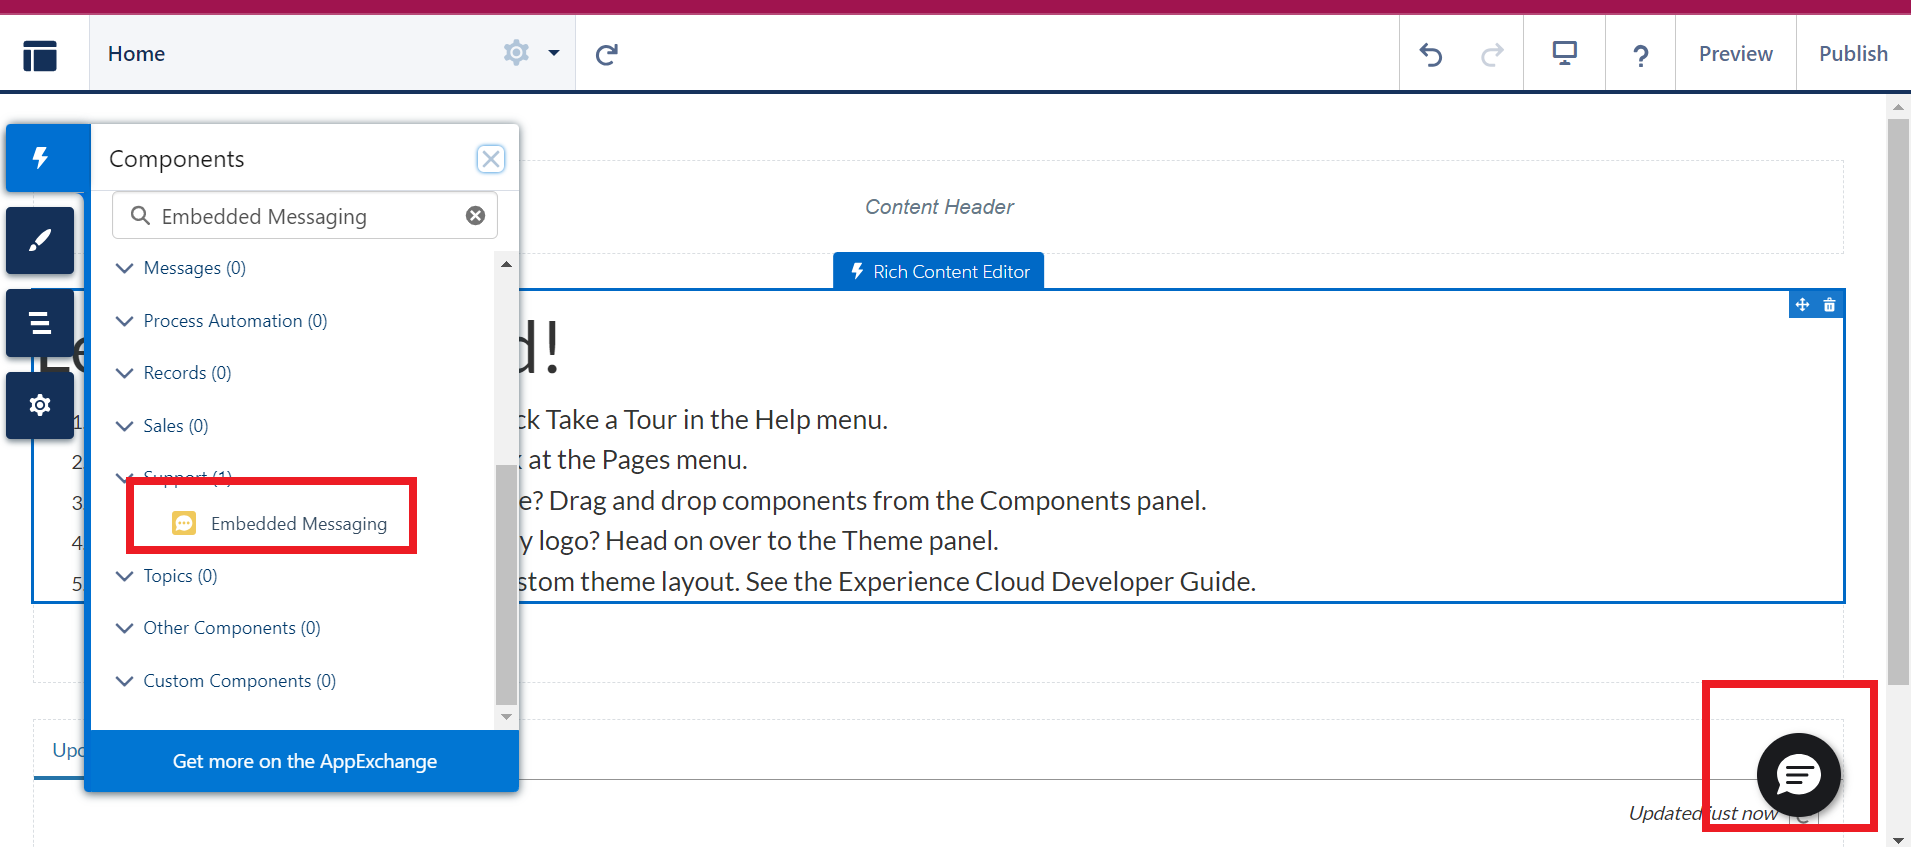This screenshot has height=847, width=1911.
Task: Click the 'Updated just now' status text
Action: (x=1703, y=813)
